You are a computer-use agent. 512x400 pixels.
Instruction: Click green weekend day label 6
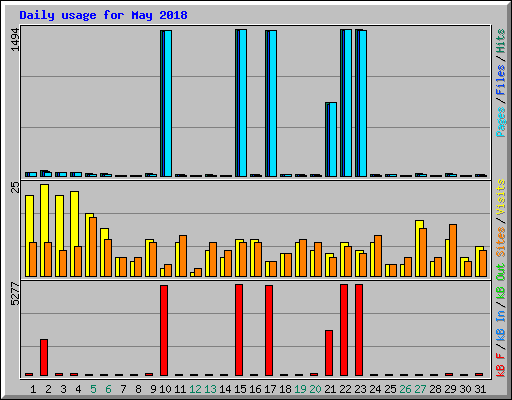[x=108, y=389]
